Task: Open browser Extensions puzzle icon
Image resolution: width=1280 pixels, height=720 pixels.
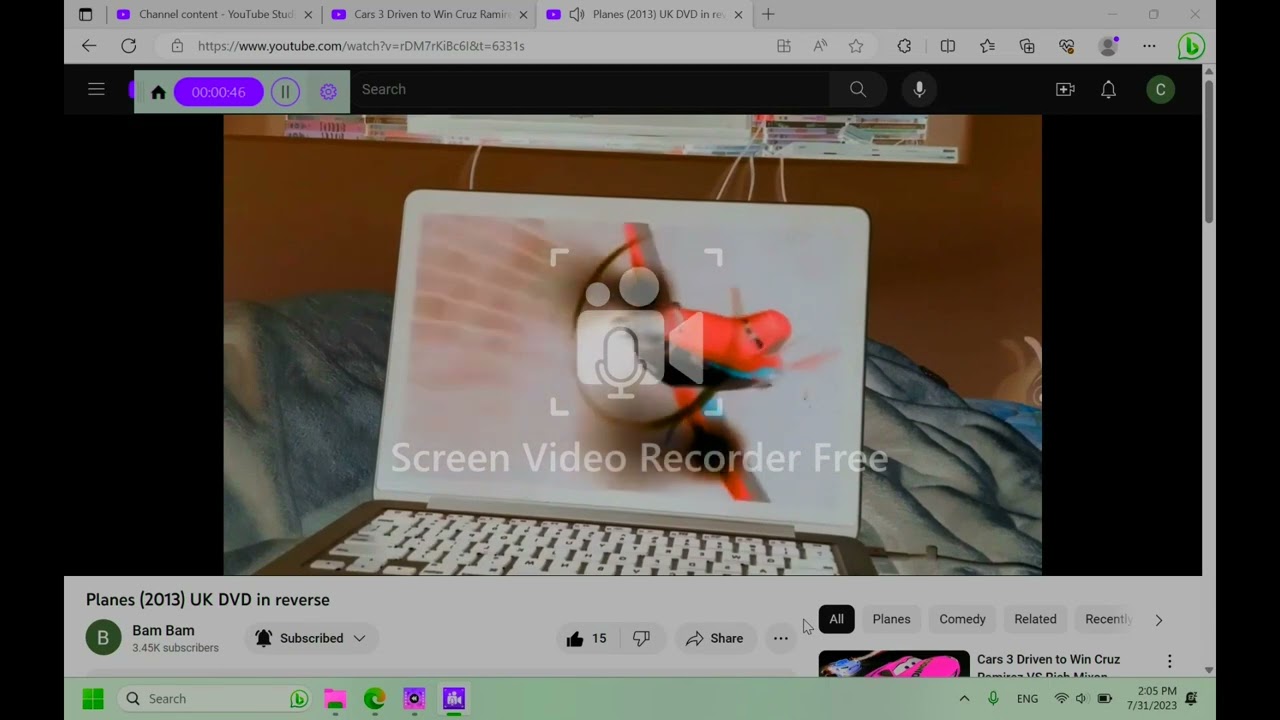Action: pos(905,46)
